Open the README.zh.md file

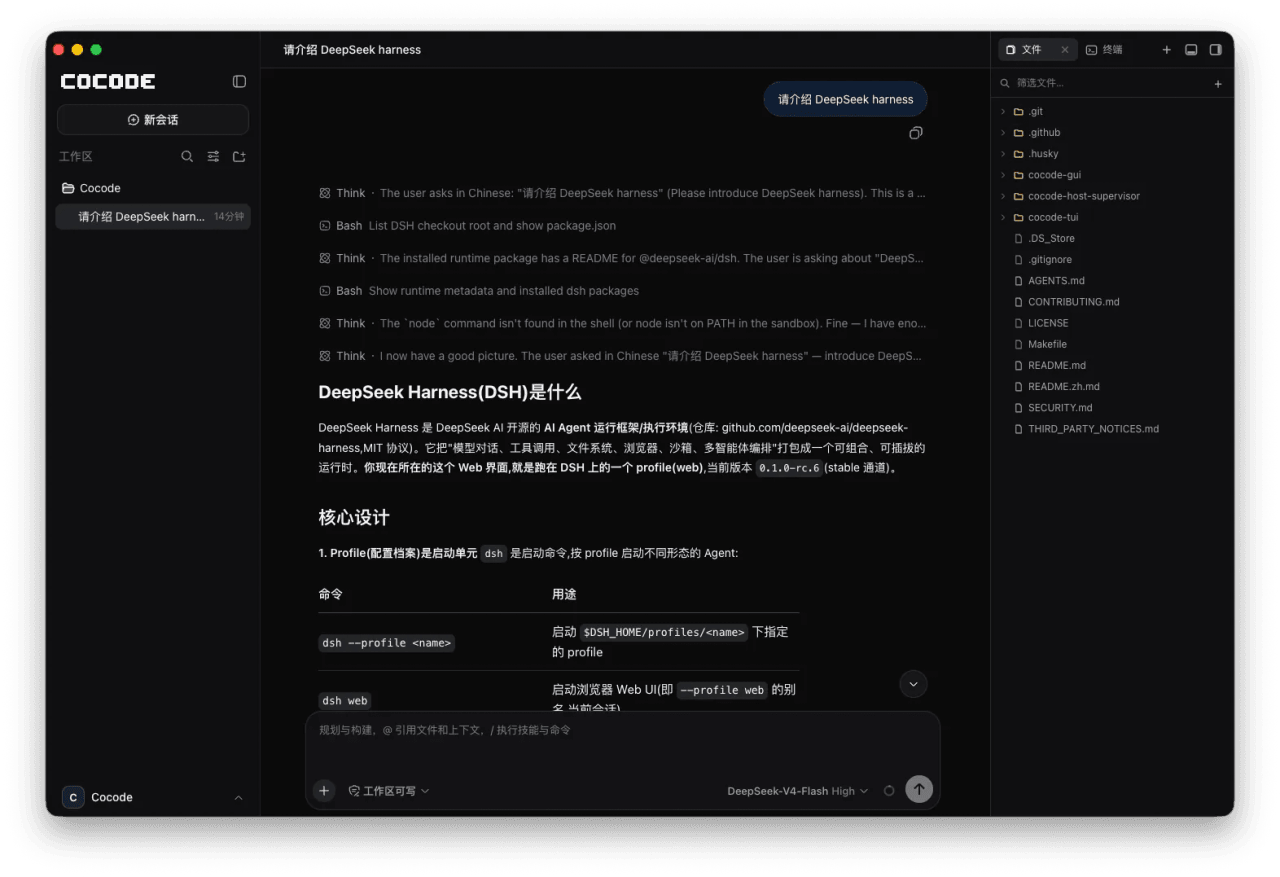click(1064, 386)
